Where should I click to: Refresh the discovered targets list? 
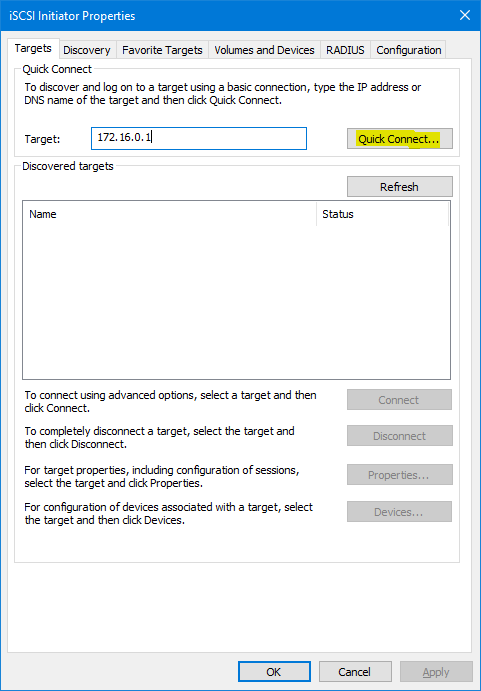coord(399,187)
